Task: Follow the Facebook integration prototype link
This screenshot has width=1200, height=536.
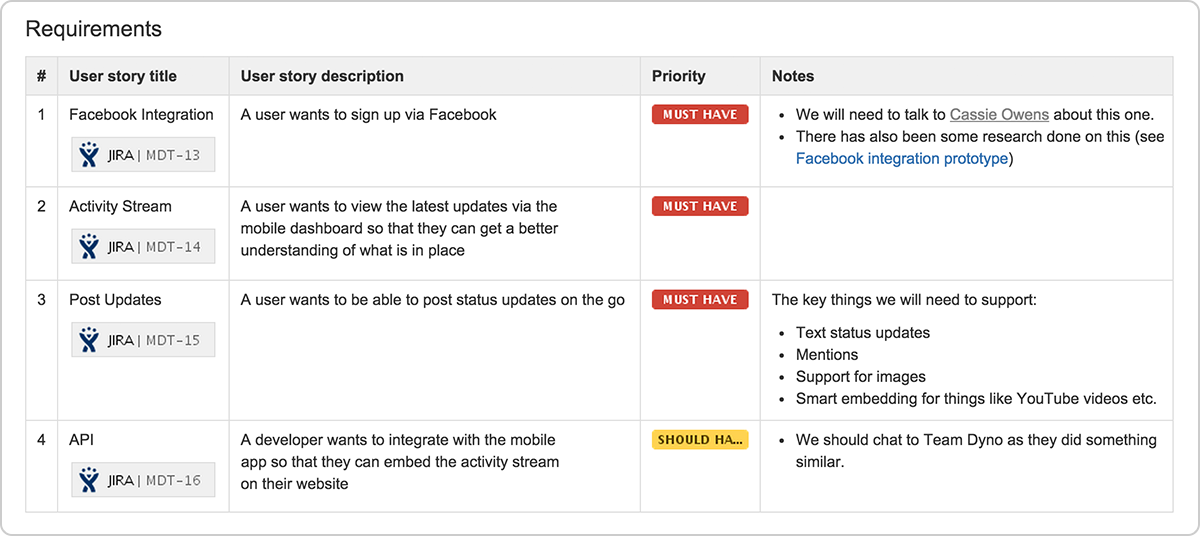Action: coord(901,158)
